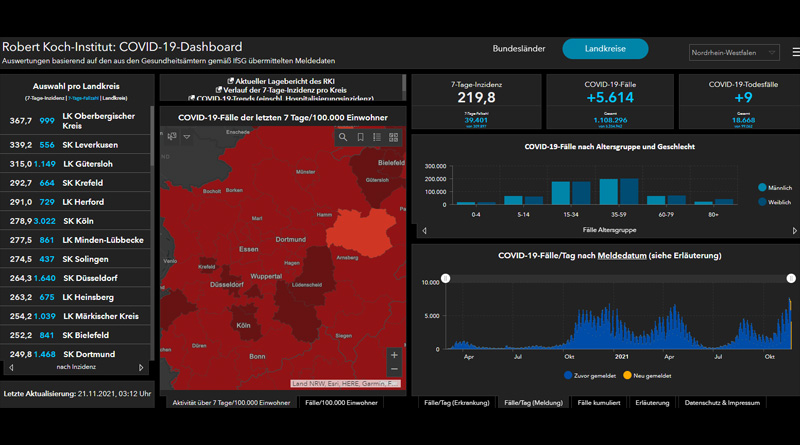Click the Landkreis list scrollbar
800x445 pixels.
[x=152, y=138]
